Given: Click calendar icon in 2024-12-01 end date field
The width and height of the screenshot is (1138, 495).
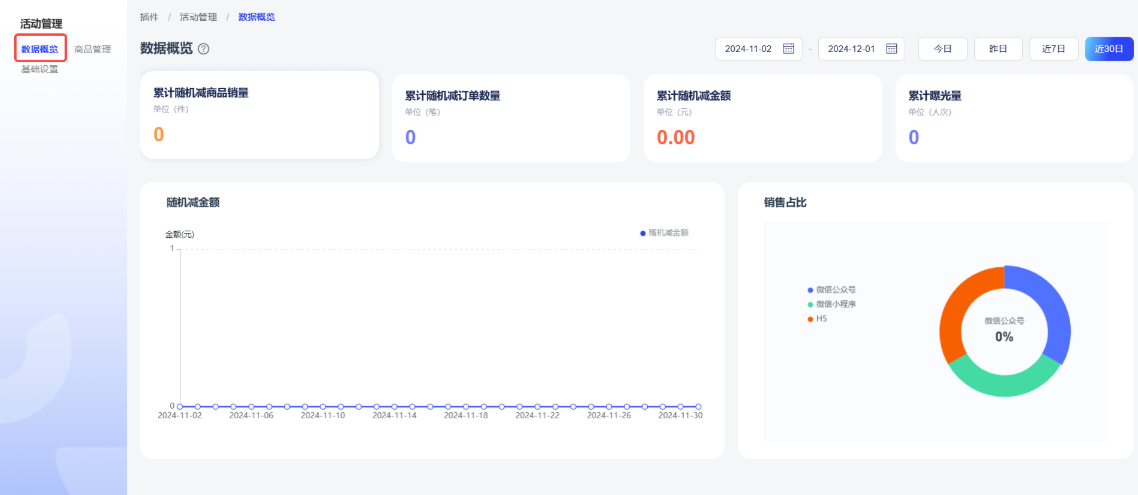Looking at the screenshot, I should (x=891, y=49).
